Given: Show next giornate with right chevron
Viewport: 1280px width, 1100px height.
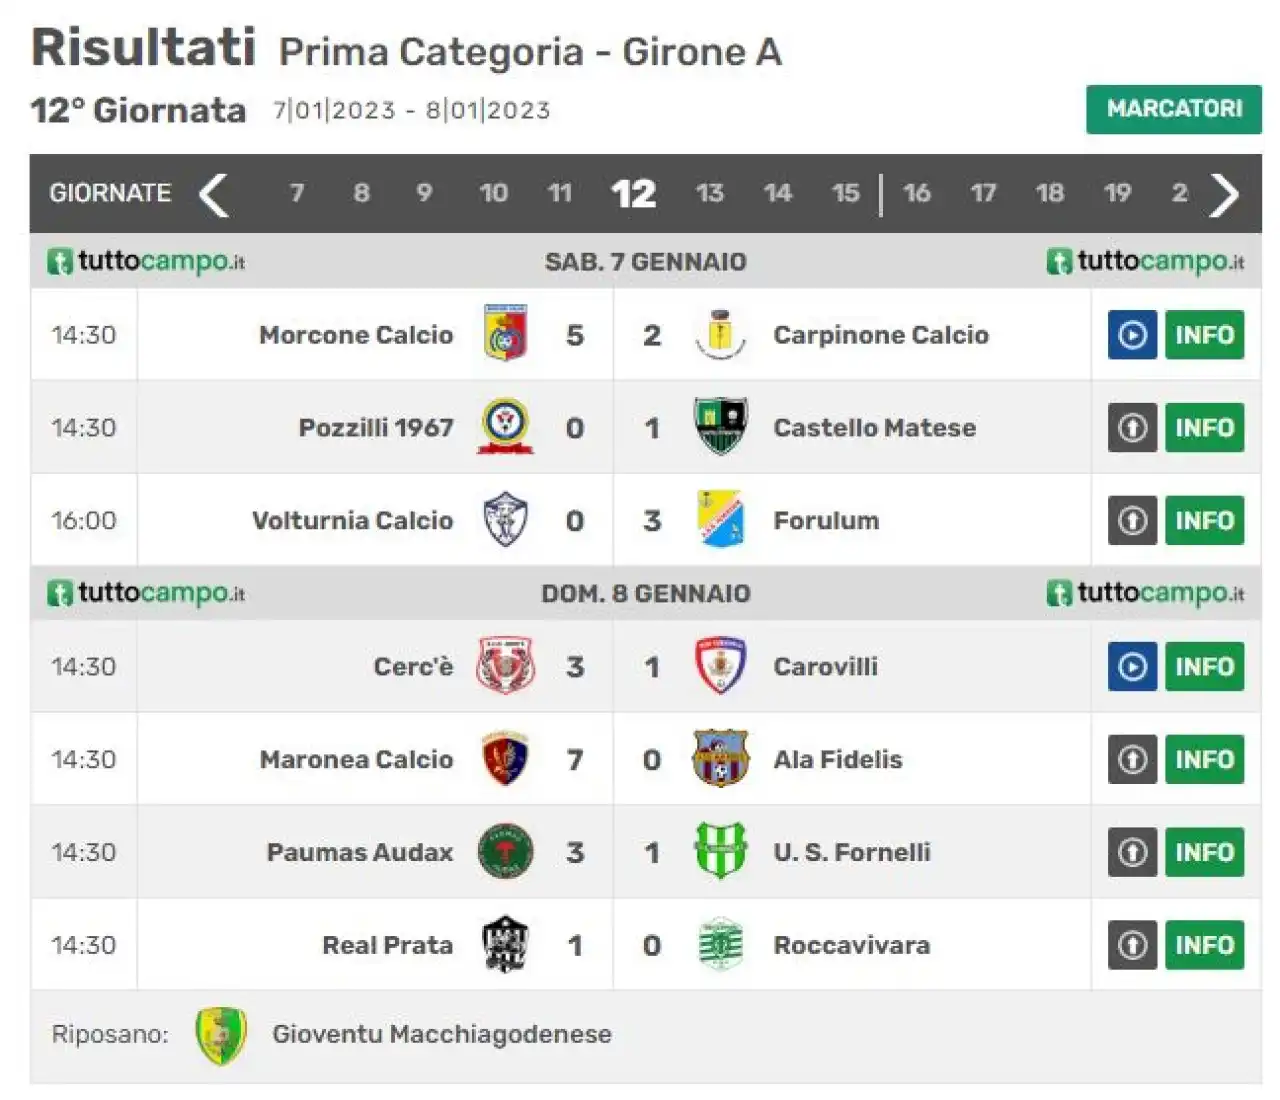Looking at the screenshot, I should 1224,194.
